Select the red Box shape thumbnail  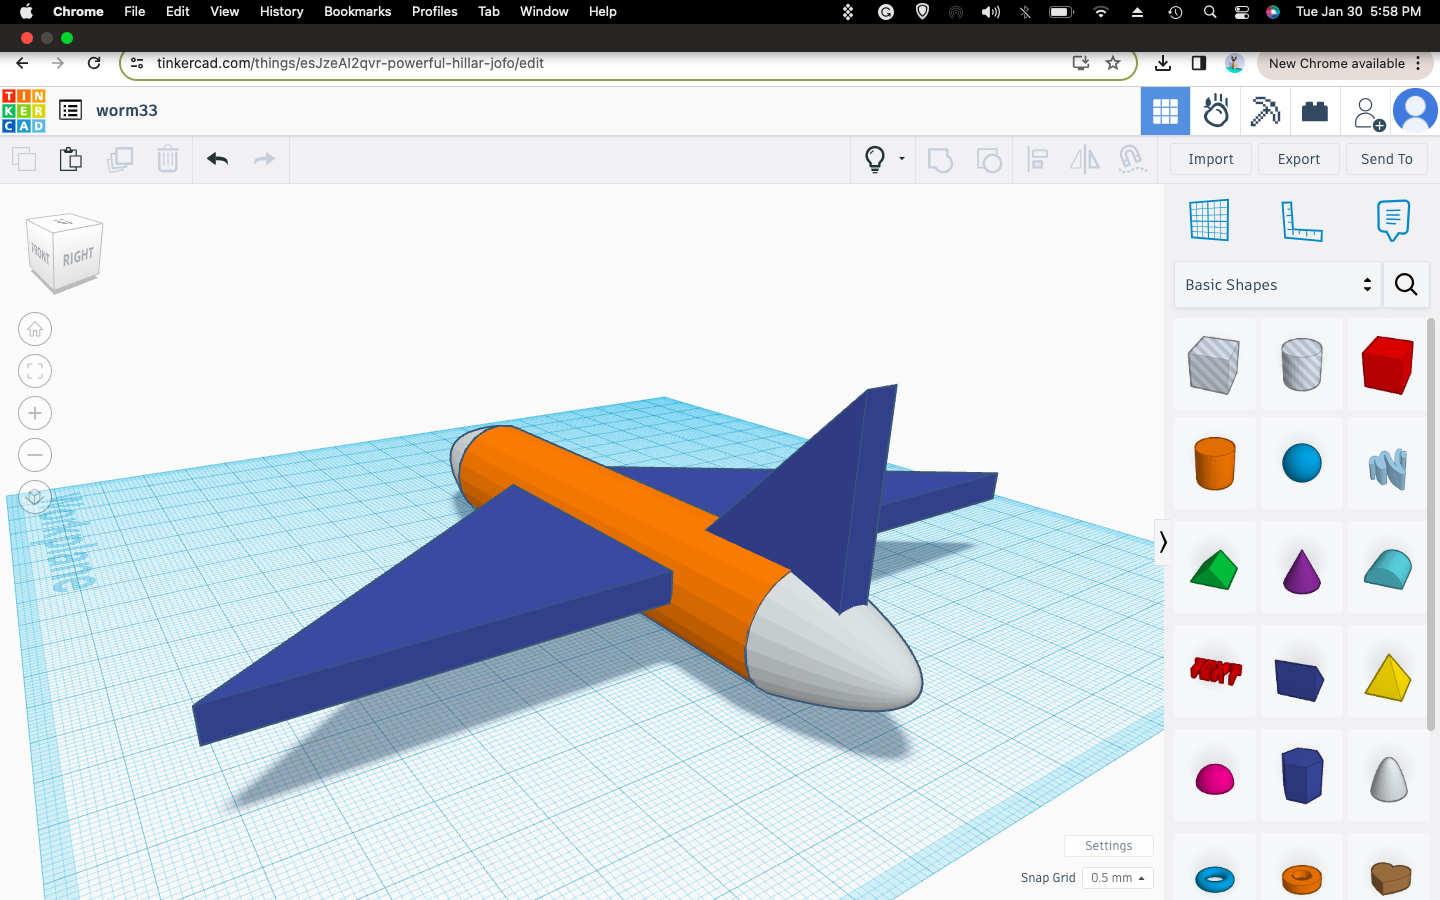click(1388, 364)
